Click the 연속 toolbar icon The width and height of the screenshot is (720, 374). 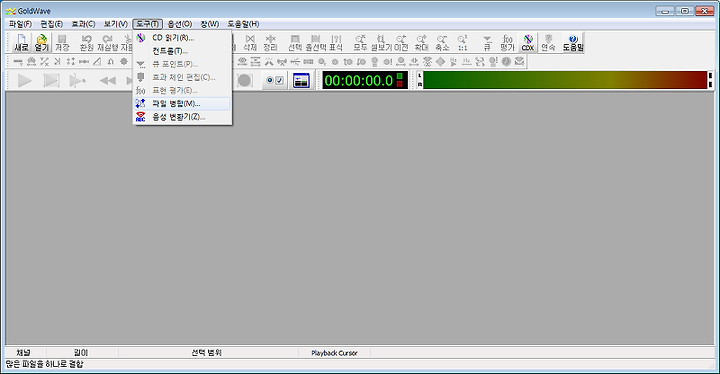point(548,42)
